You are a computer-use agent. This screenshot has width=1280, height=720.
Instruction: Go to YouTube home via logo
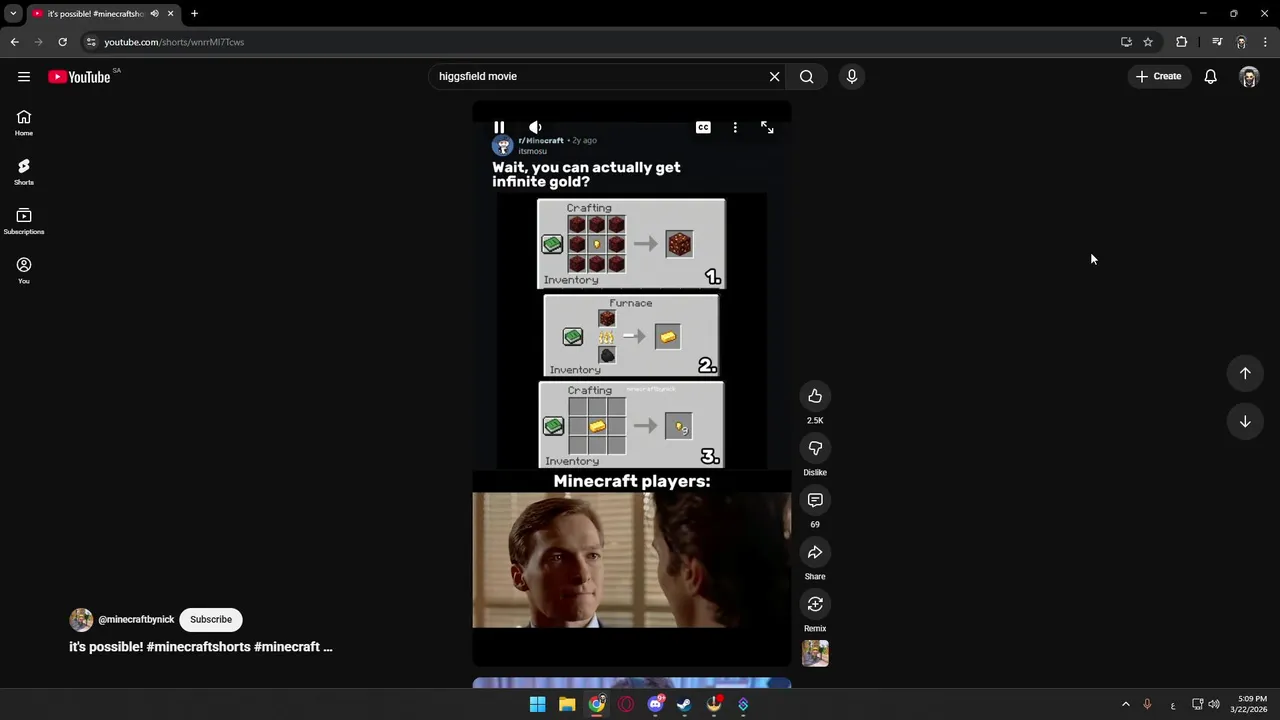click(x=79, y=77)
